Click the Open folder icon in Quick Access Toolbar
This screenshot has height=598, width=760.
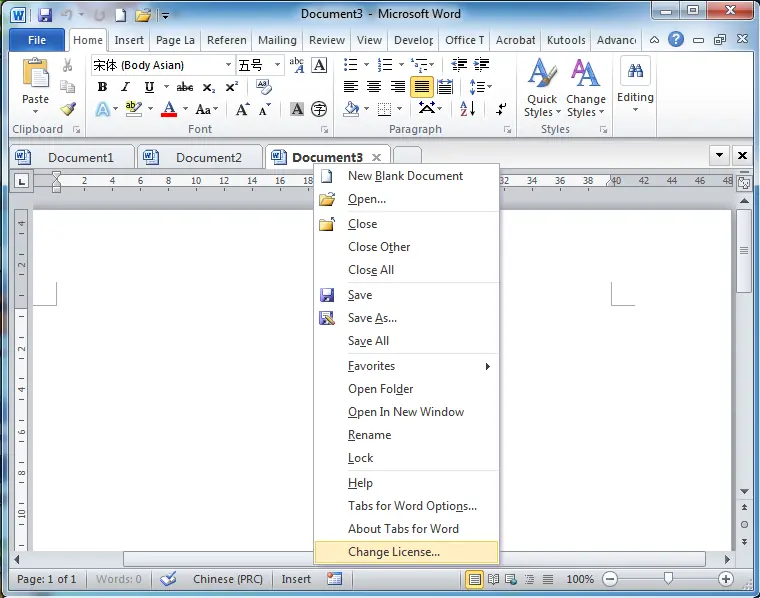click(142, 15)
